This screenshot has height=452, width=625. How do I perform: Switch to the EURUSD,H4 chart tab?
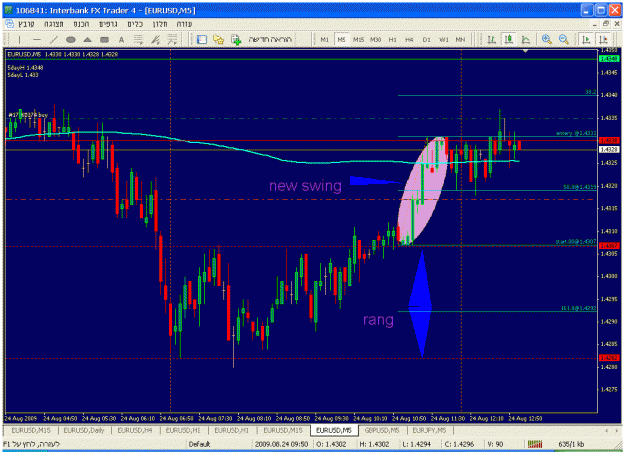(x=135, y=430)
